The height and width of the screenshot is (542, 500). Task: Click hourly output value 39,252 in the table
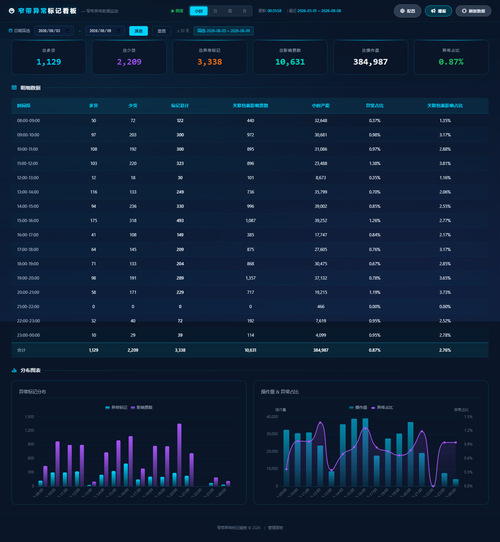(x=321, y=221)
